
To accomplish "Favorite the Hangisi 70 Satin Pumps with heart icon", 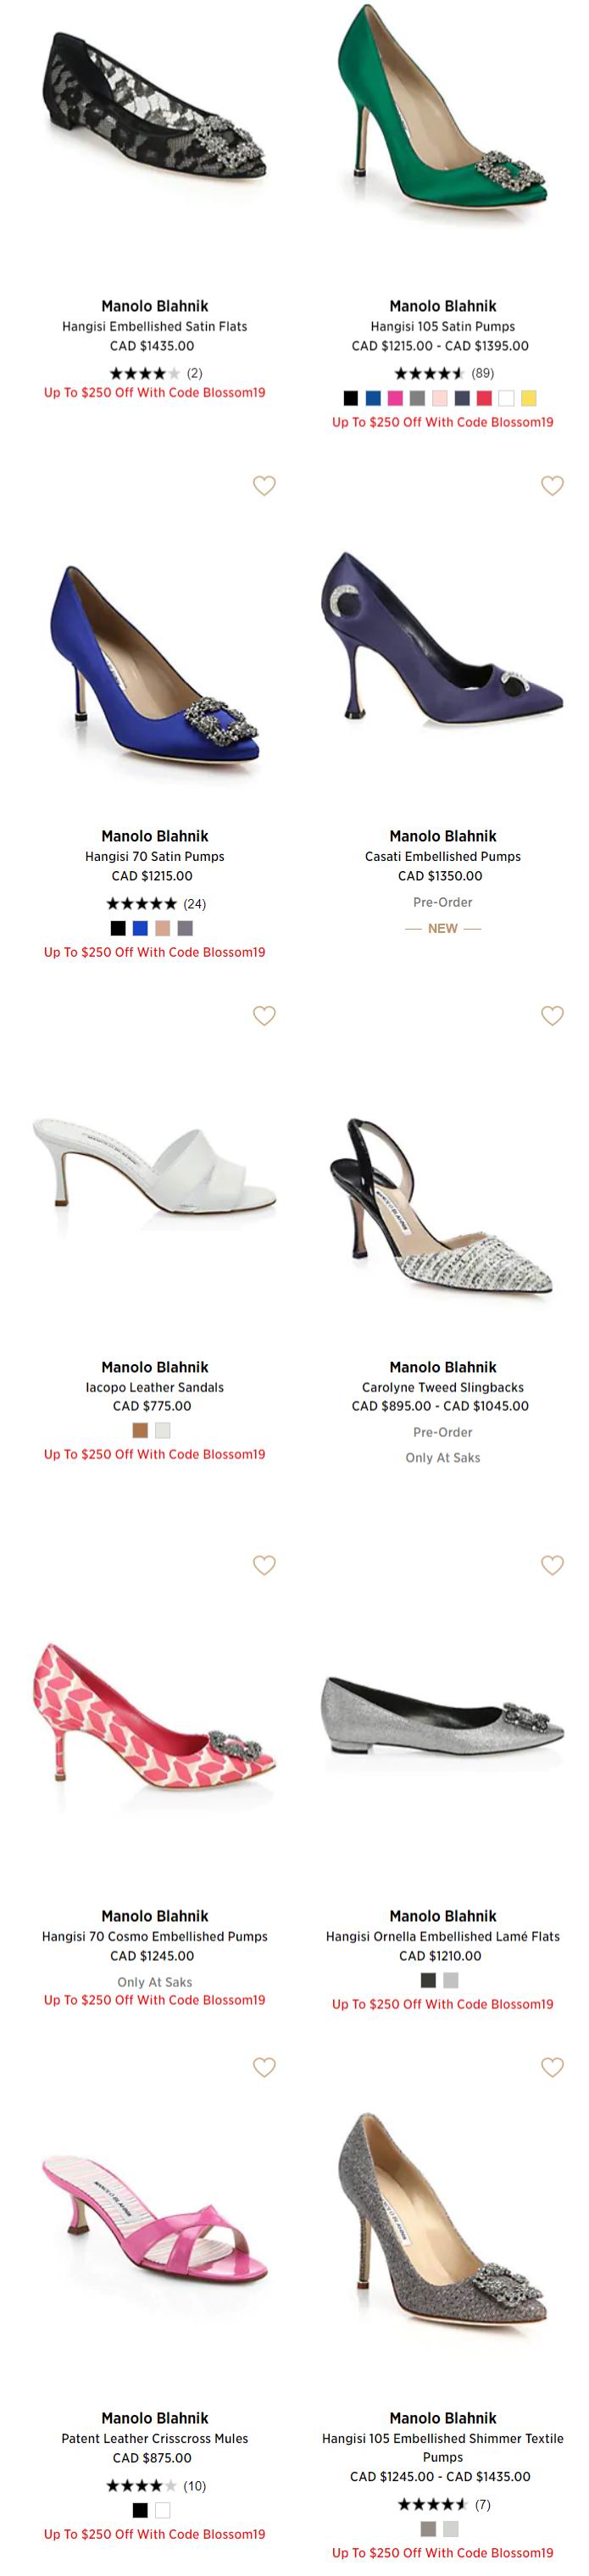I will (264, 485).
